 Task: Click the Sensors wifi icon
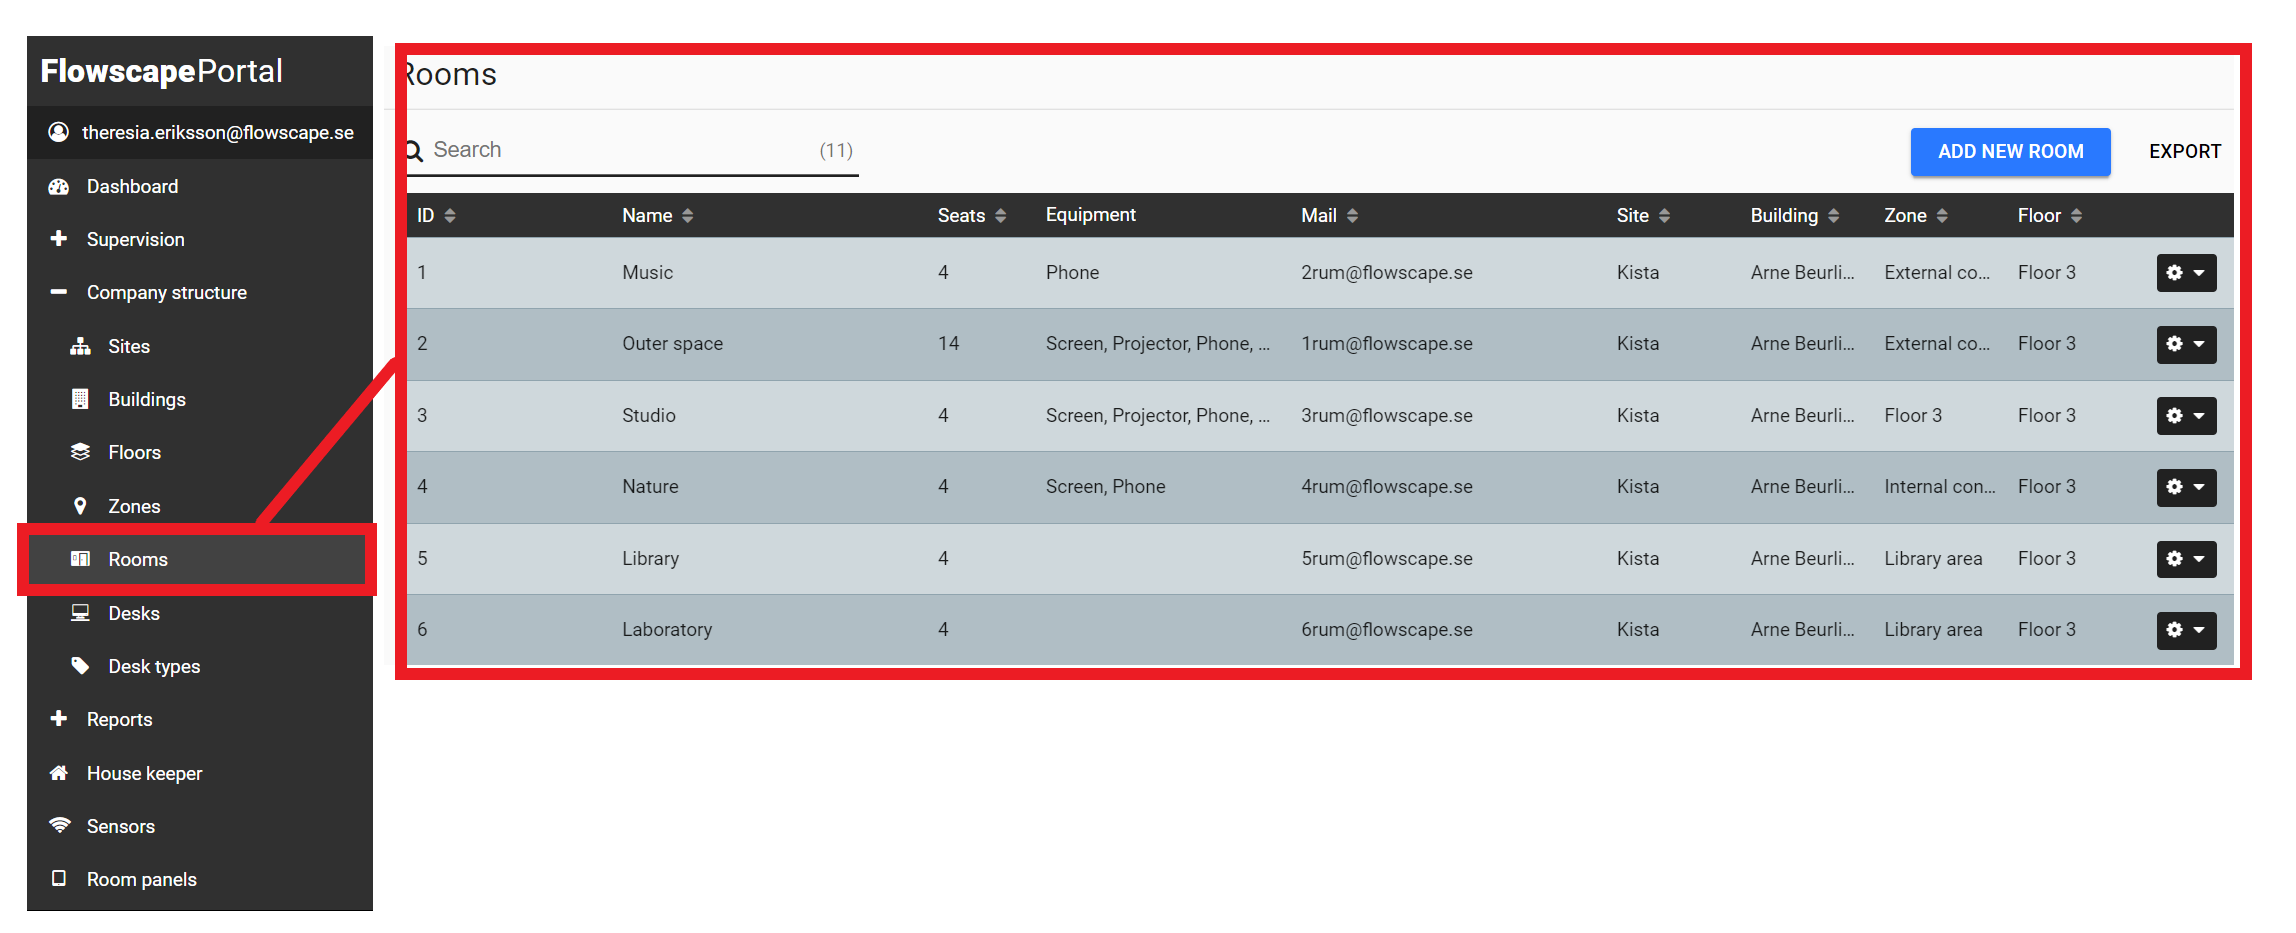coord(59,826)
